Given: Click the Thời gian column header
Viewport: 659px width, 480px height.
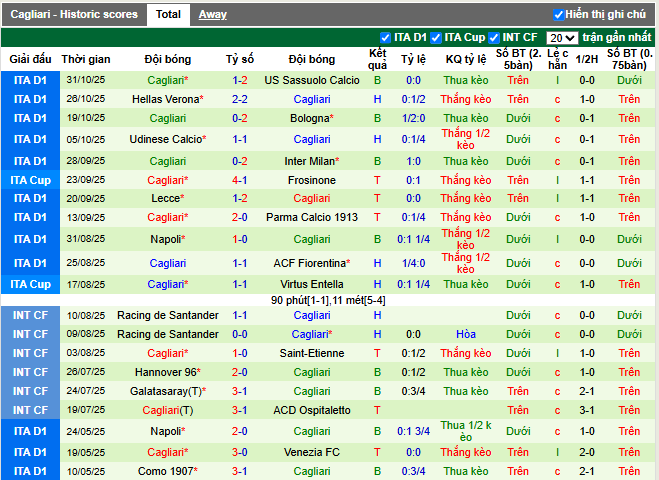Looking at the screenshot, I should click(x=86, y=59).
